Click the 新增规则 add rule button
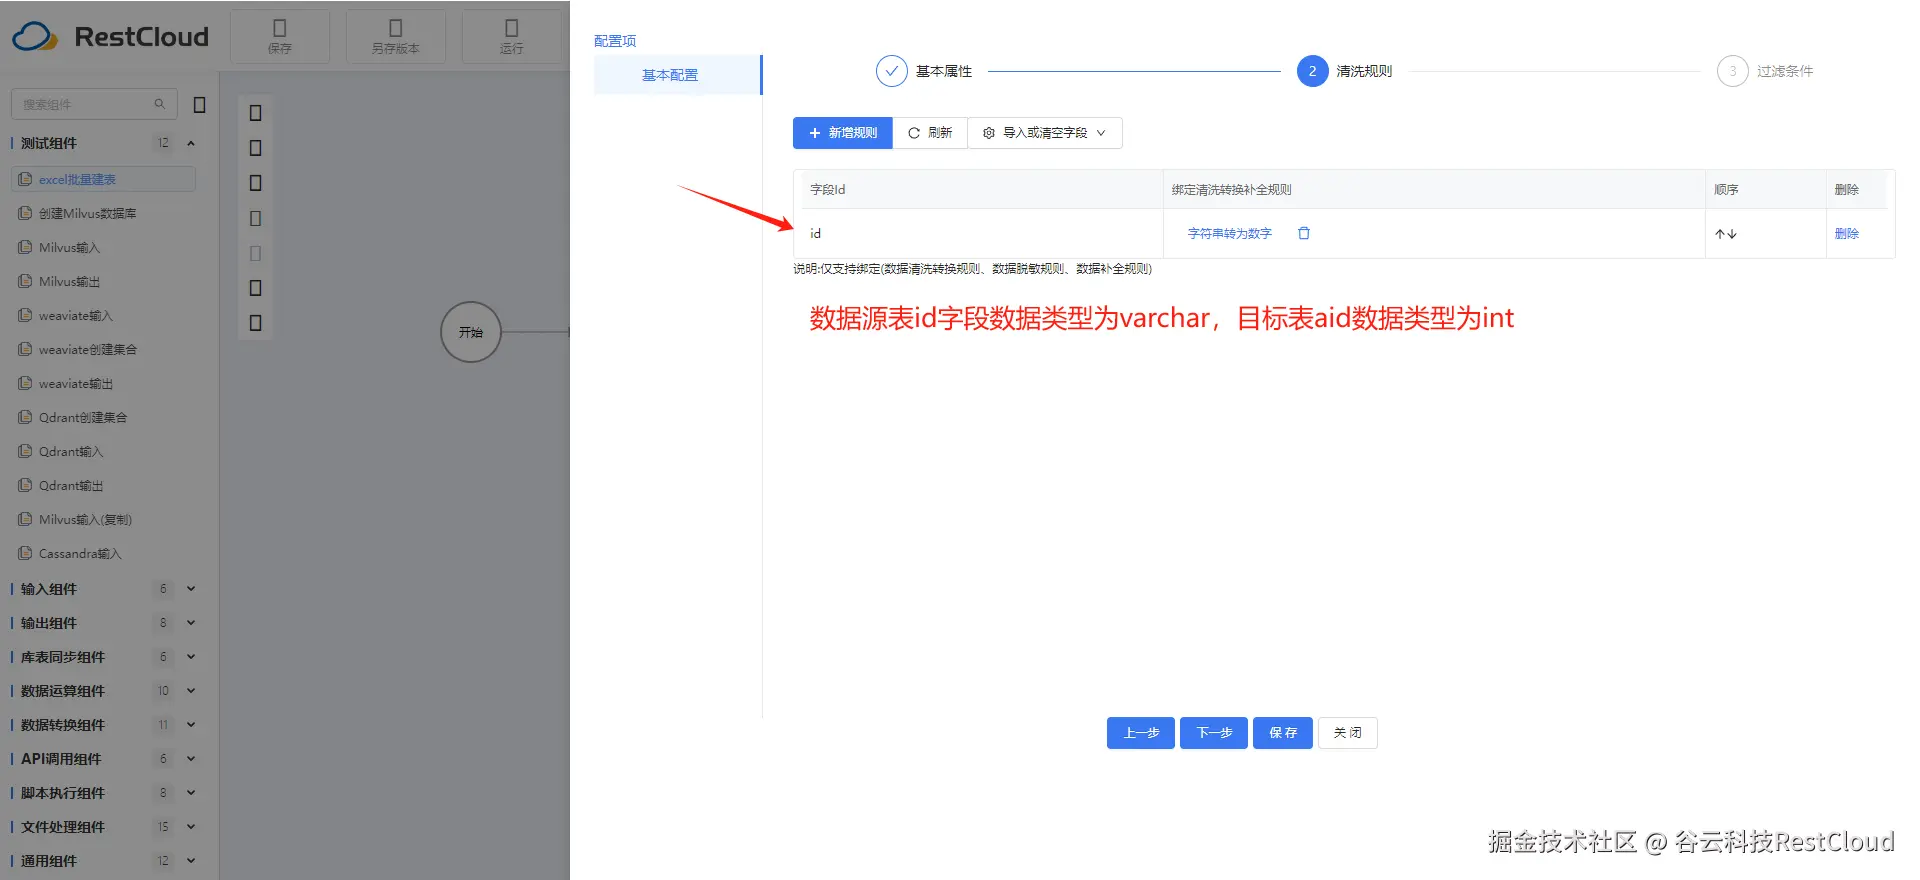The height and width of the screenshot is (880, 1920). (x=843, y=133)
